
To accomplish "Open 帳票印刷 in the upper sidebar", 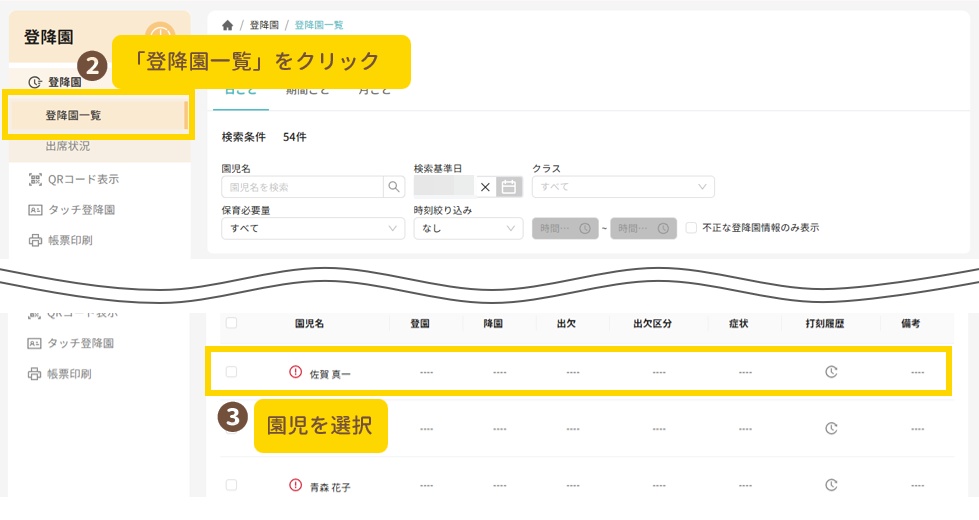I will (x=69, y=240).
